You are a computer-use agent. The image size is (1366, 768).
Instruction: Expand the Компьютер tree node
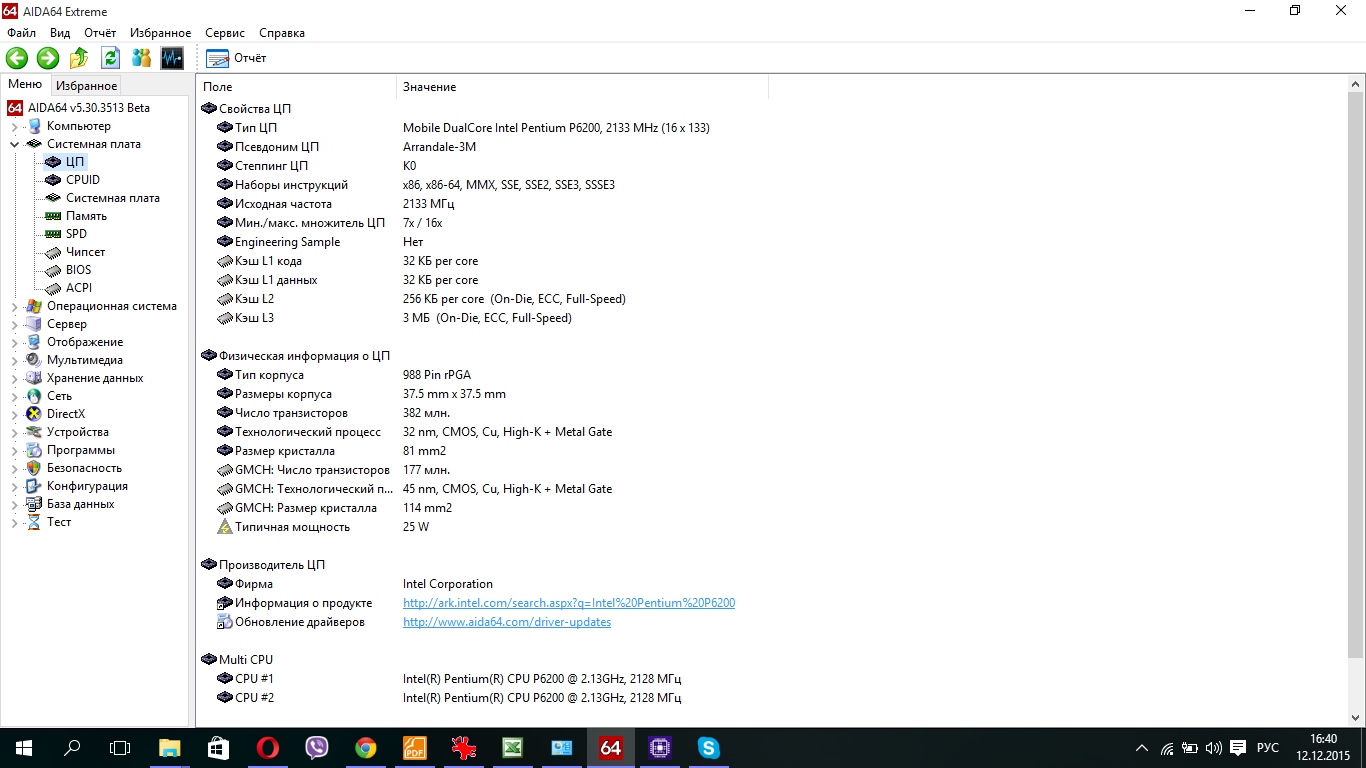(14, 126)
